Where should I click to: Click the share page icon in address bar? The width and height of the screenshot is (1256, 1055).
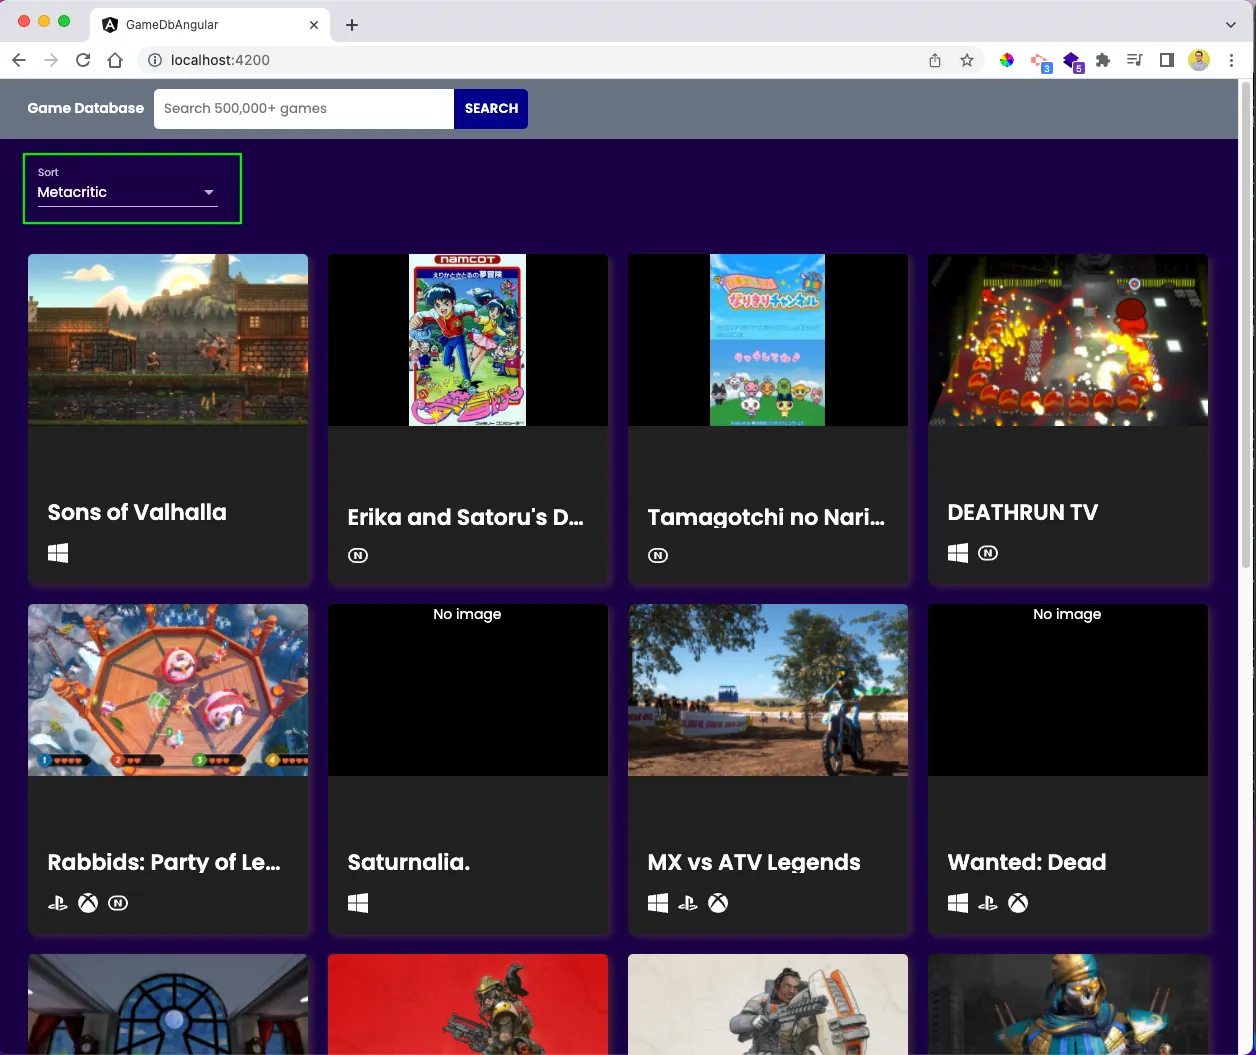[935, 60]
